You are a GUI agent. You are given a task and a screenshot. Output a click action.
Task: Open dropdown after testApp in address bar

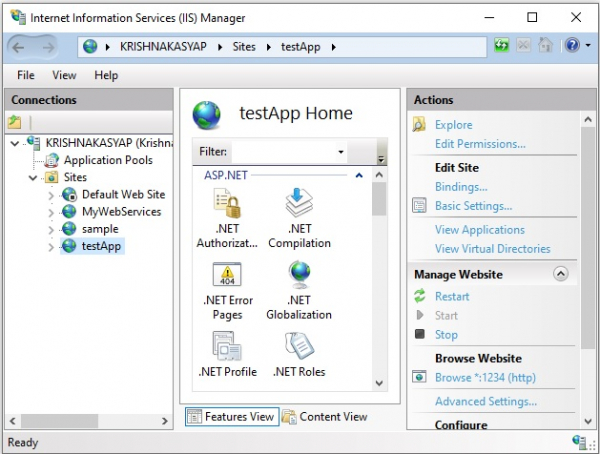pos(334,47)
